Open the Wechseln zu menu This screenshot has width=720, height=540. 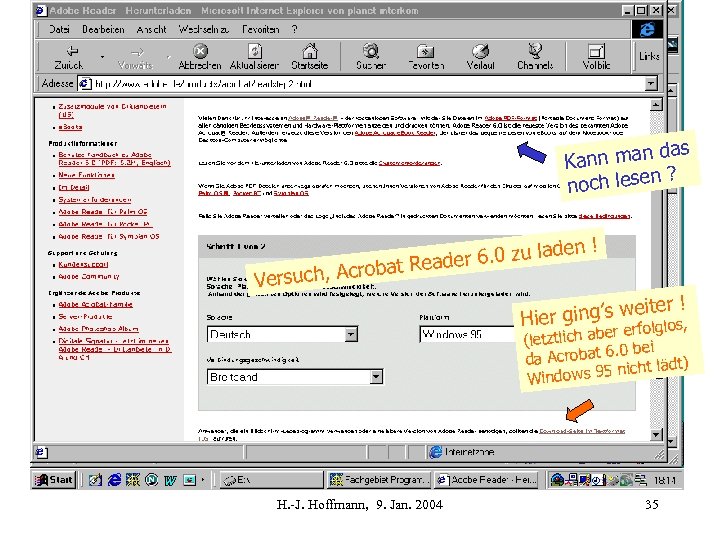click(x=204, y=29)
